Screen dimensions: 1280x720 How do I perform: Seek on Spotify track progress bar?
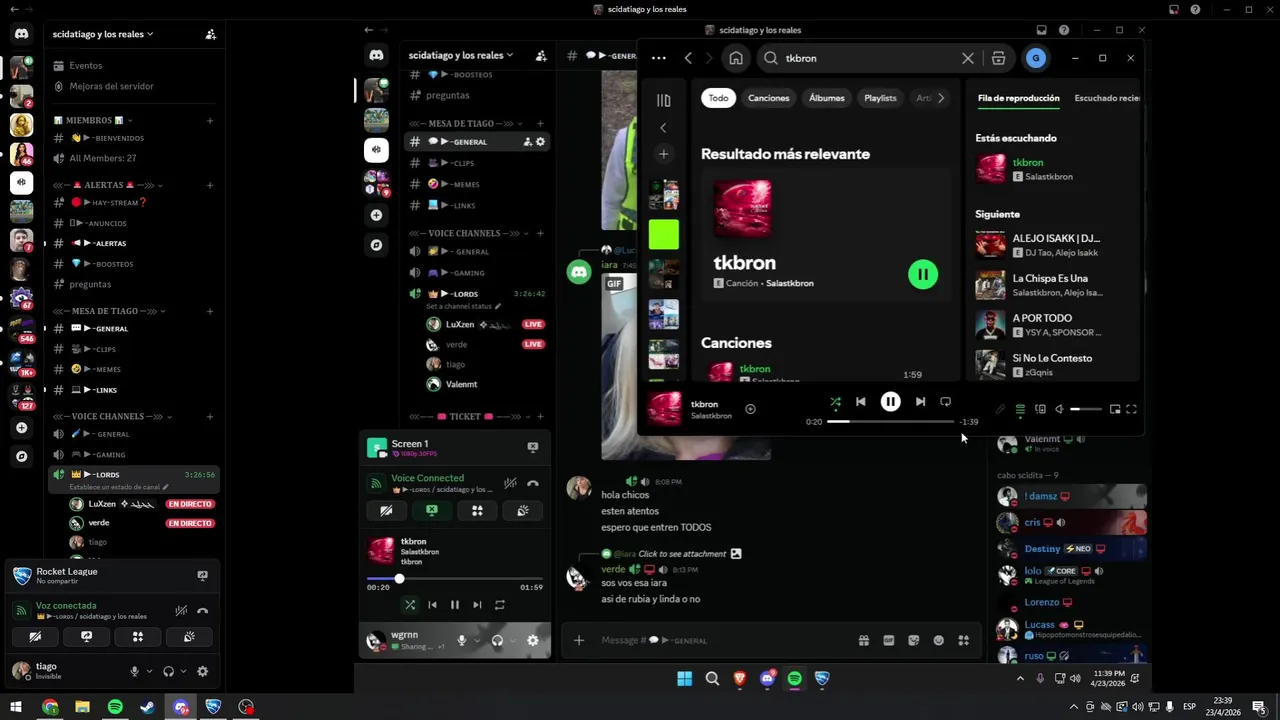(890, 422)
